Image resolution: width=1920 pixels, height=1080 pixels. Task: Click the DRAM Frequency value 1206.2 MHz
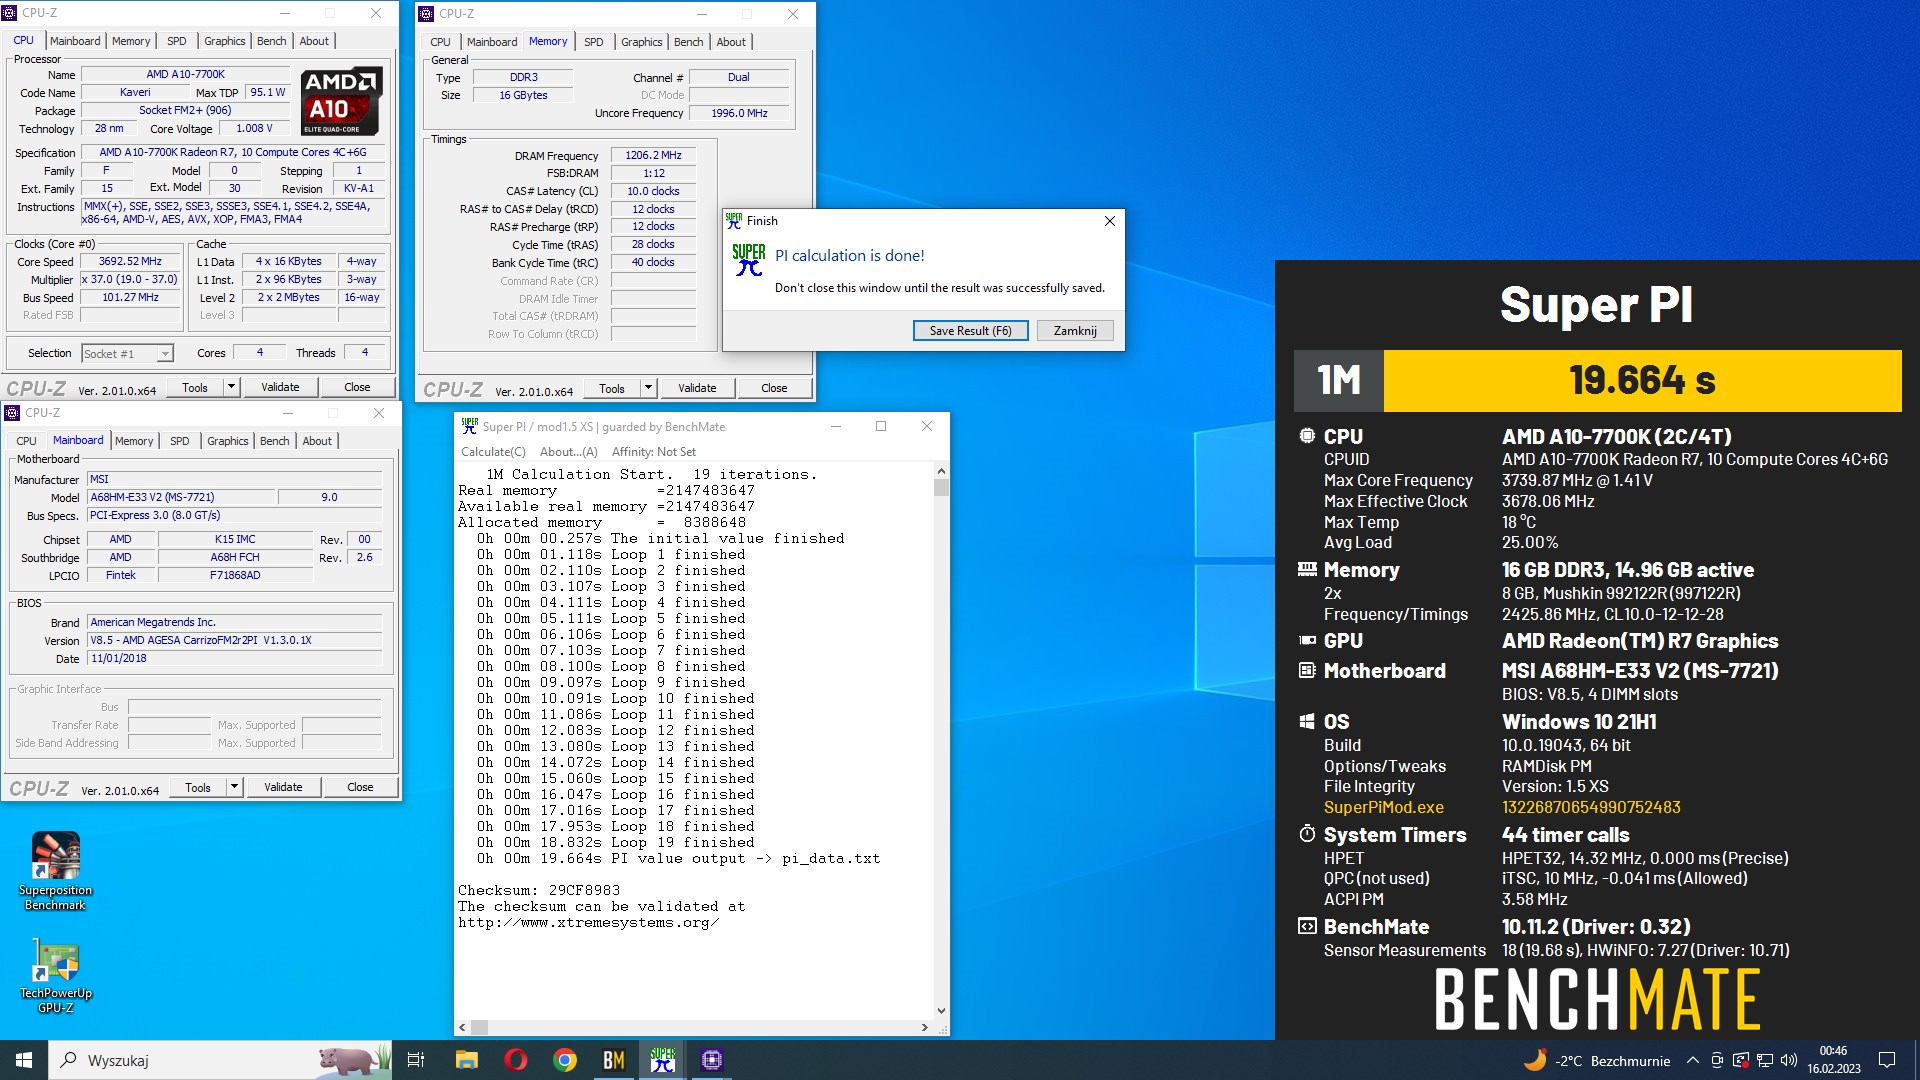click(x=653, y=156)
